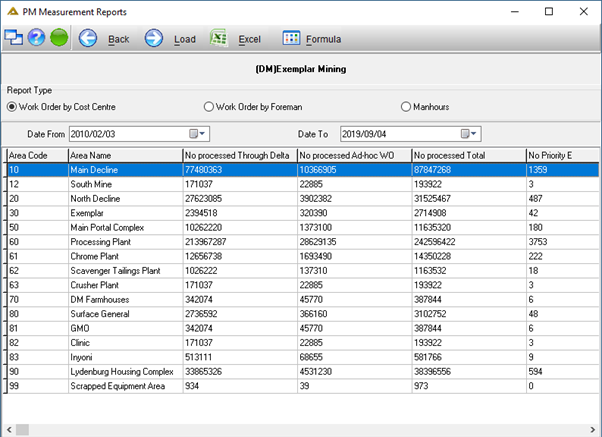
Task: Click the PM Measurement Reports title bar icon
Action: click(x=13, y=12)
